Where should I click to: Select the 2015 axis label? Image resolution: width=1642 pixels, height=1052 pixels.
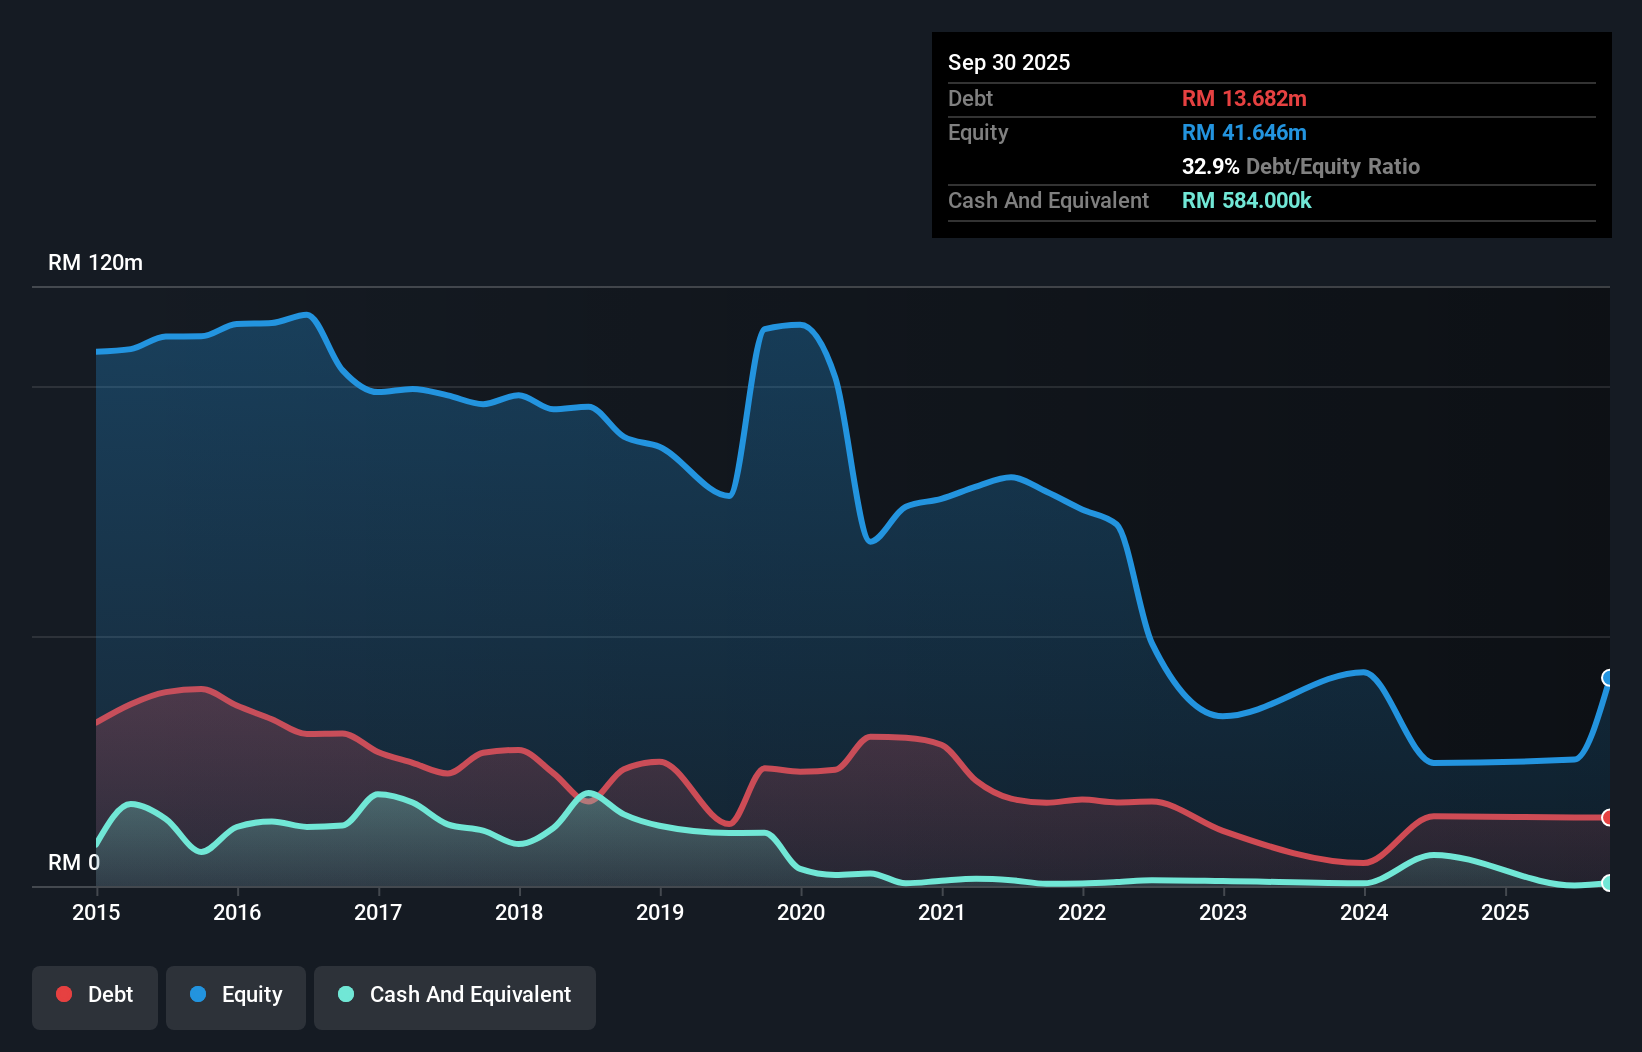[x=94, y=912]
